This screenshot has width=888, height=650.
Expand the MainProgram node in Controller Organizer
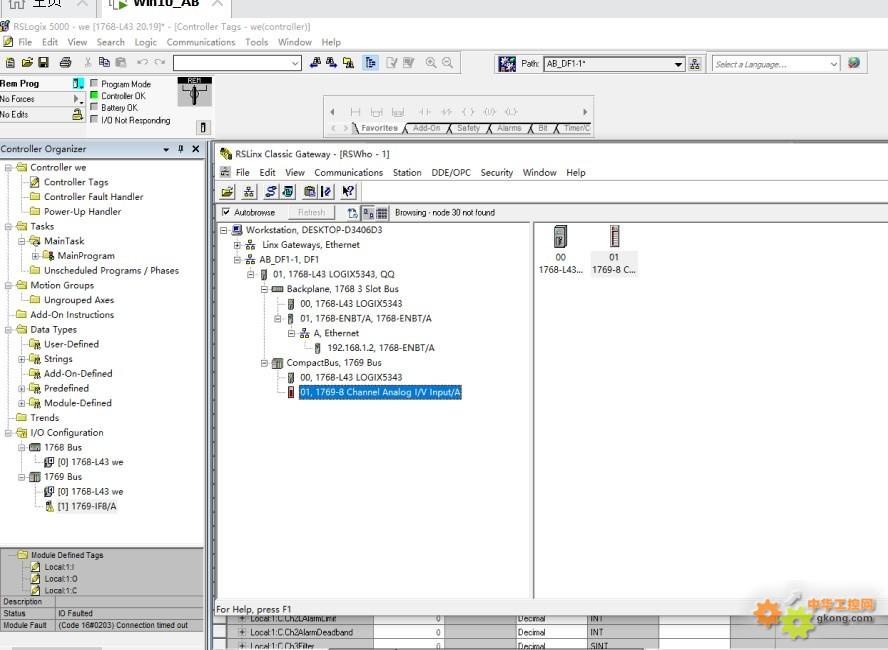(35, 256)
